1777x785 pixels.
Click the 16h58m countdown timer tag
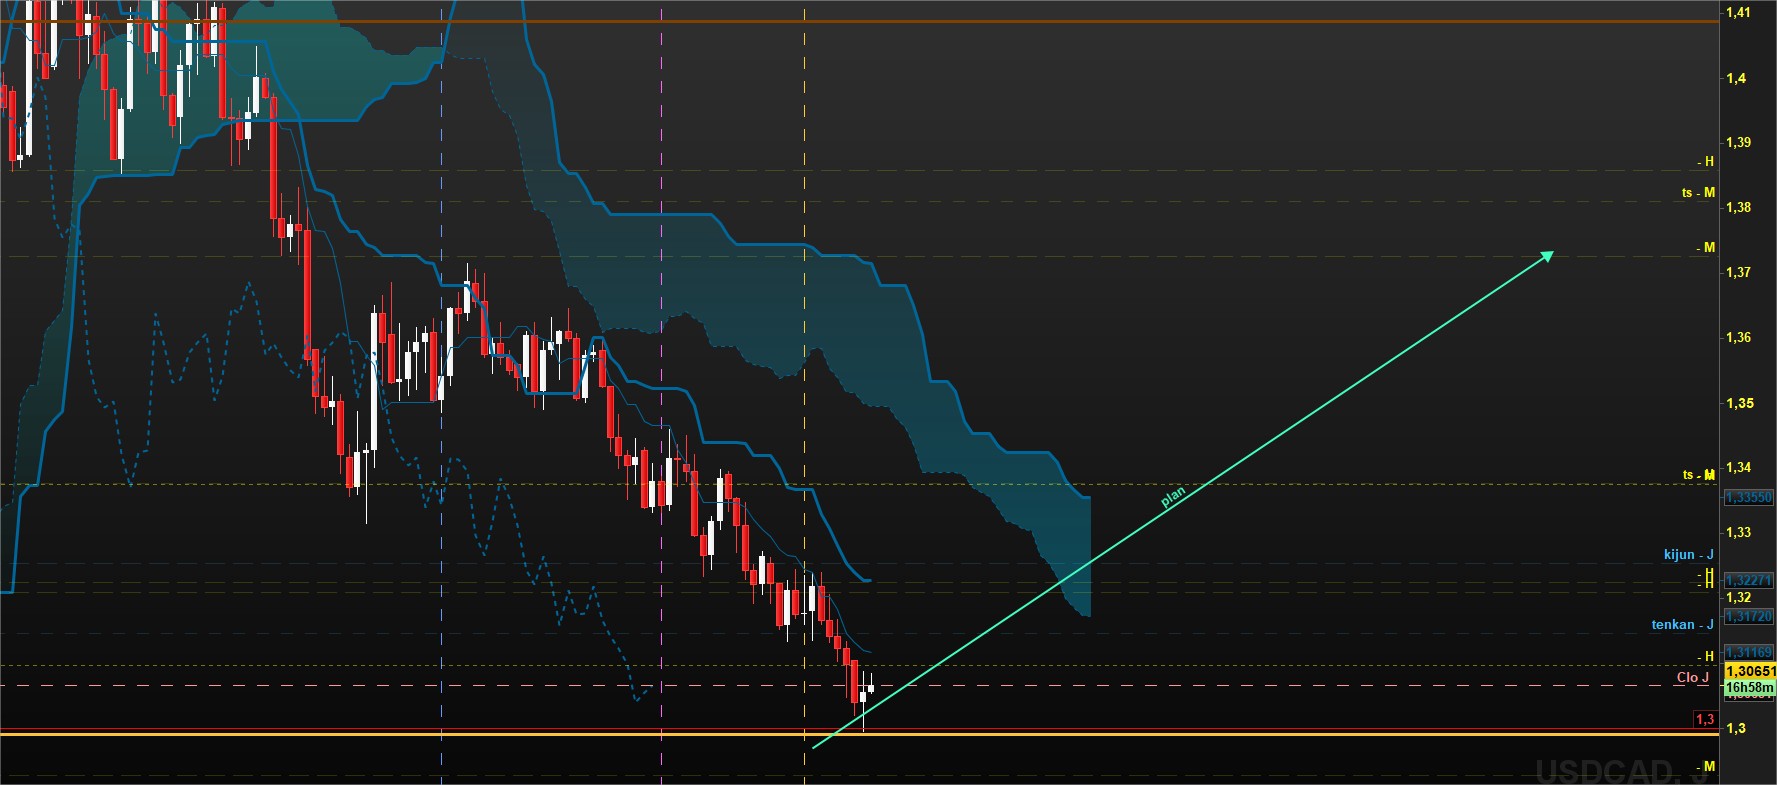pos(1749,687)
